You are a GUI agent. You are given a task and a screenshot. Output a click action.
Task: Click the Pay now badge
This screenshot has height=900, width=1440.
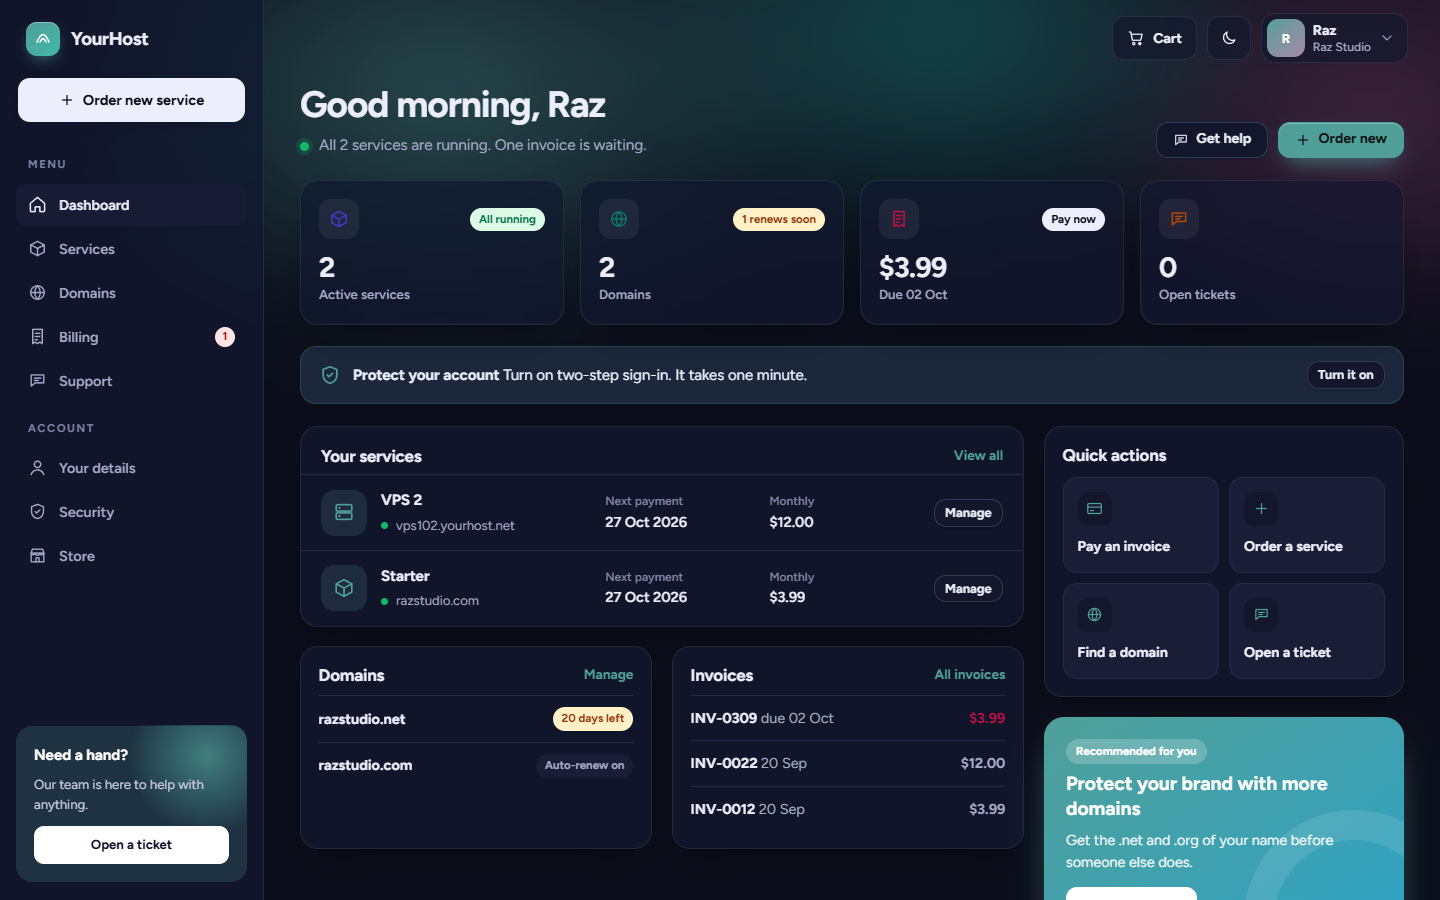(x=1073, y=219)
